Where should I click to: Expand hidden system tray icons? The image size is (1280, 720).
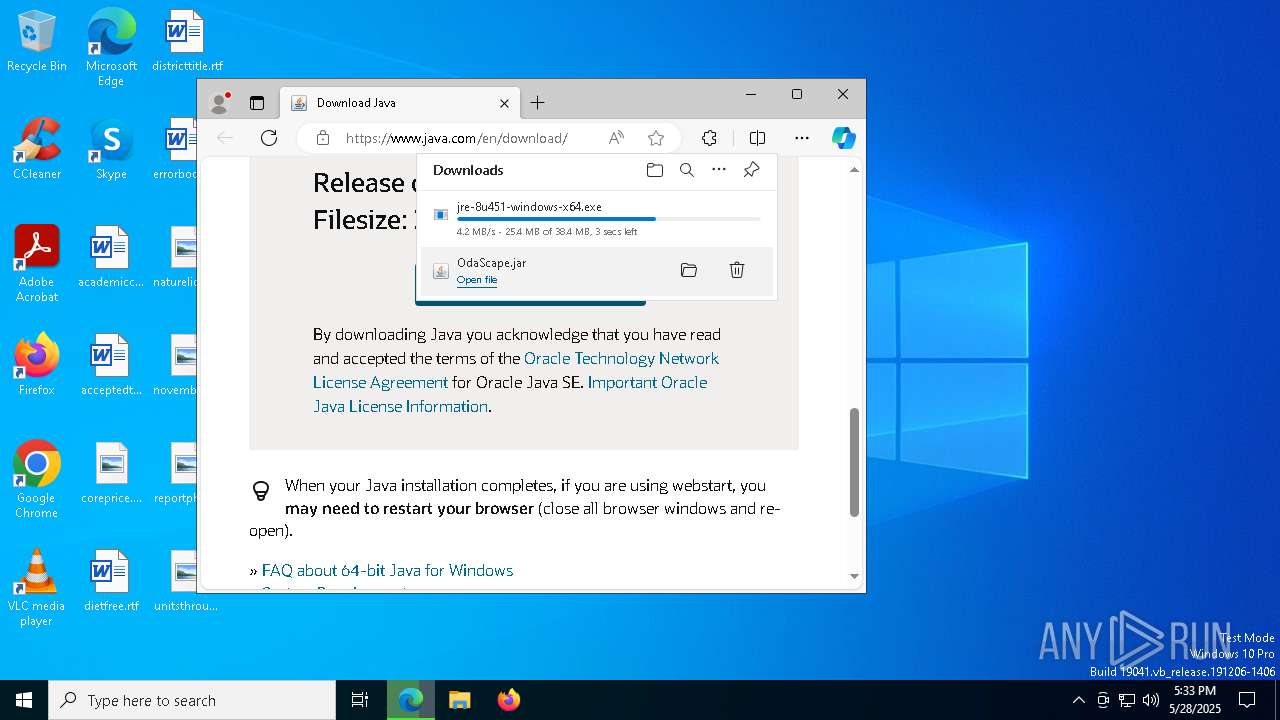[1078, 700]
